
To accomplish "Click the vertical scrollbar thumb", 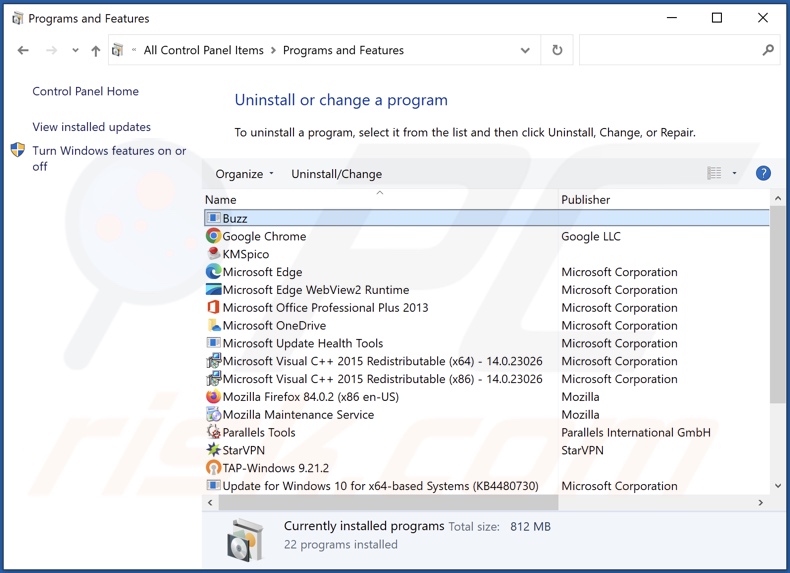I will point(777,305).
